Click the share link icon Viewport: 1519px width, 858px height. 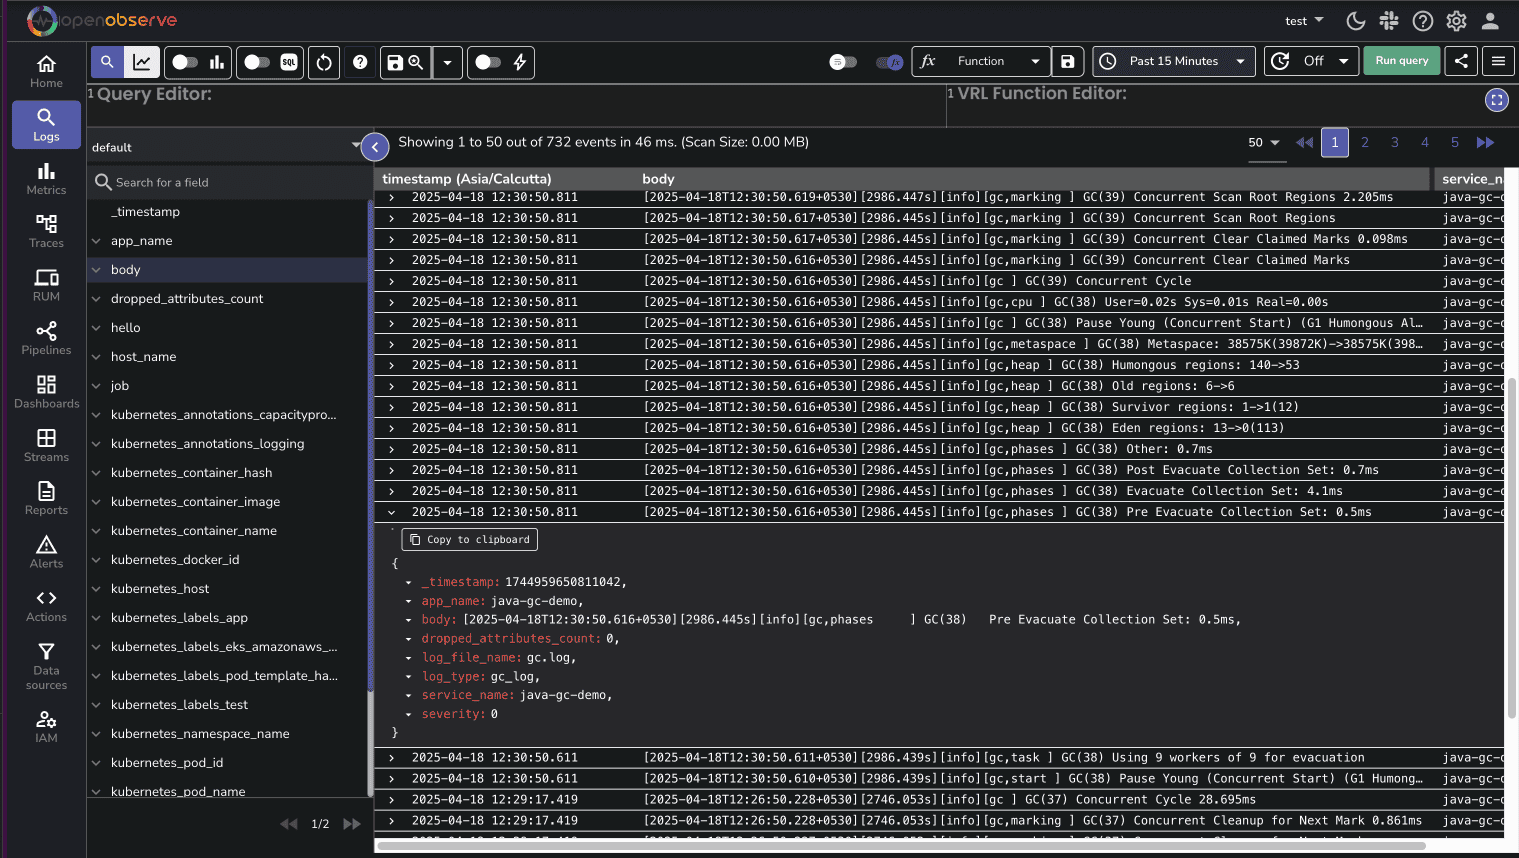pos(1461,61)
